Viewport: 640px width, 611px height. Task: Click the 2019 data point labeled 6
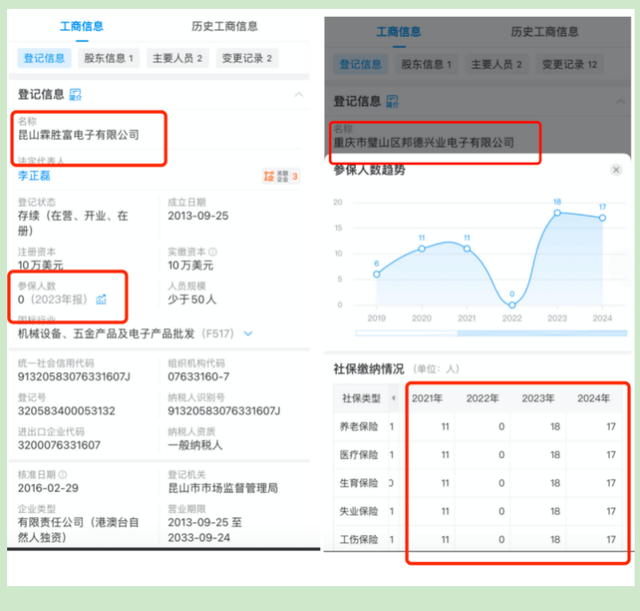[377, 274]
